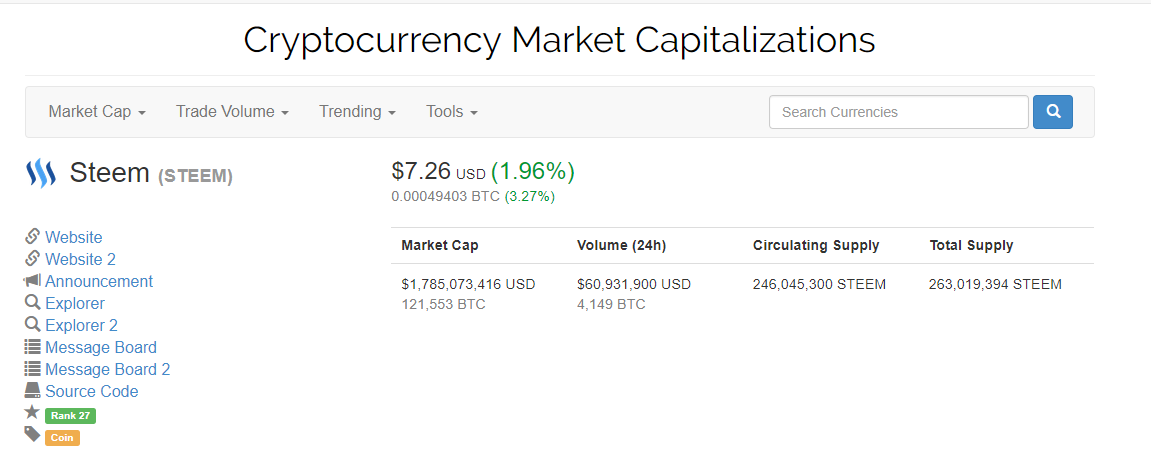
Task: Click the chain icon beside Website
Action: 33,237
